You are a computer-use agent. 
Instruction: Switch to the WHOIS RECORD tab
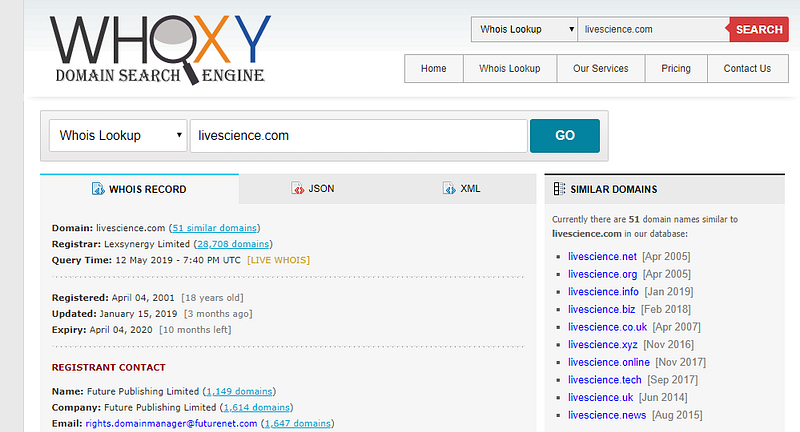pos(139,189)
